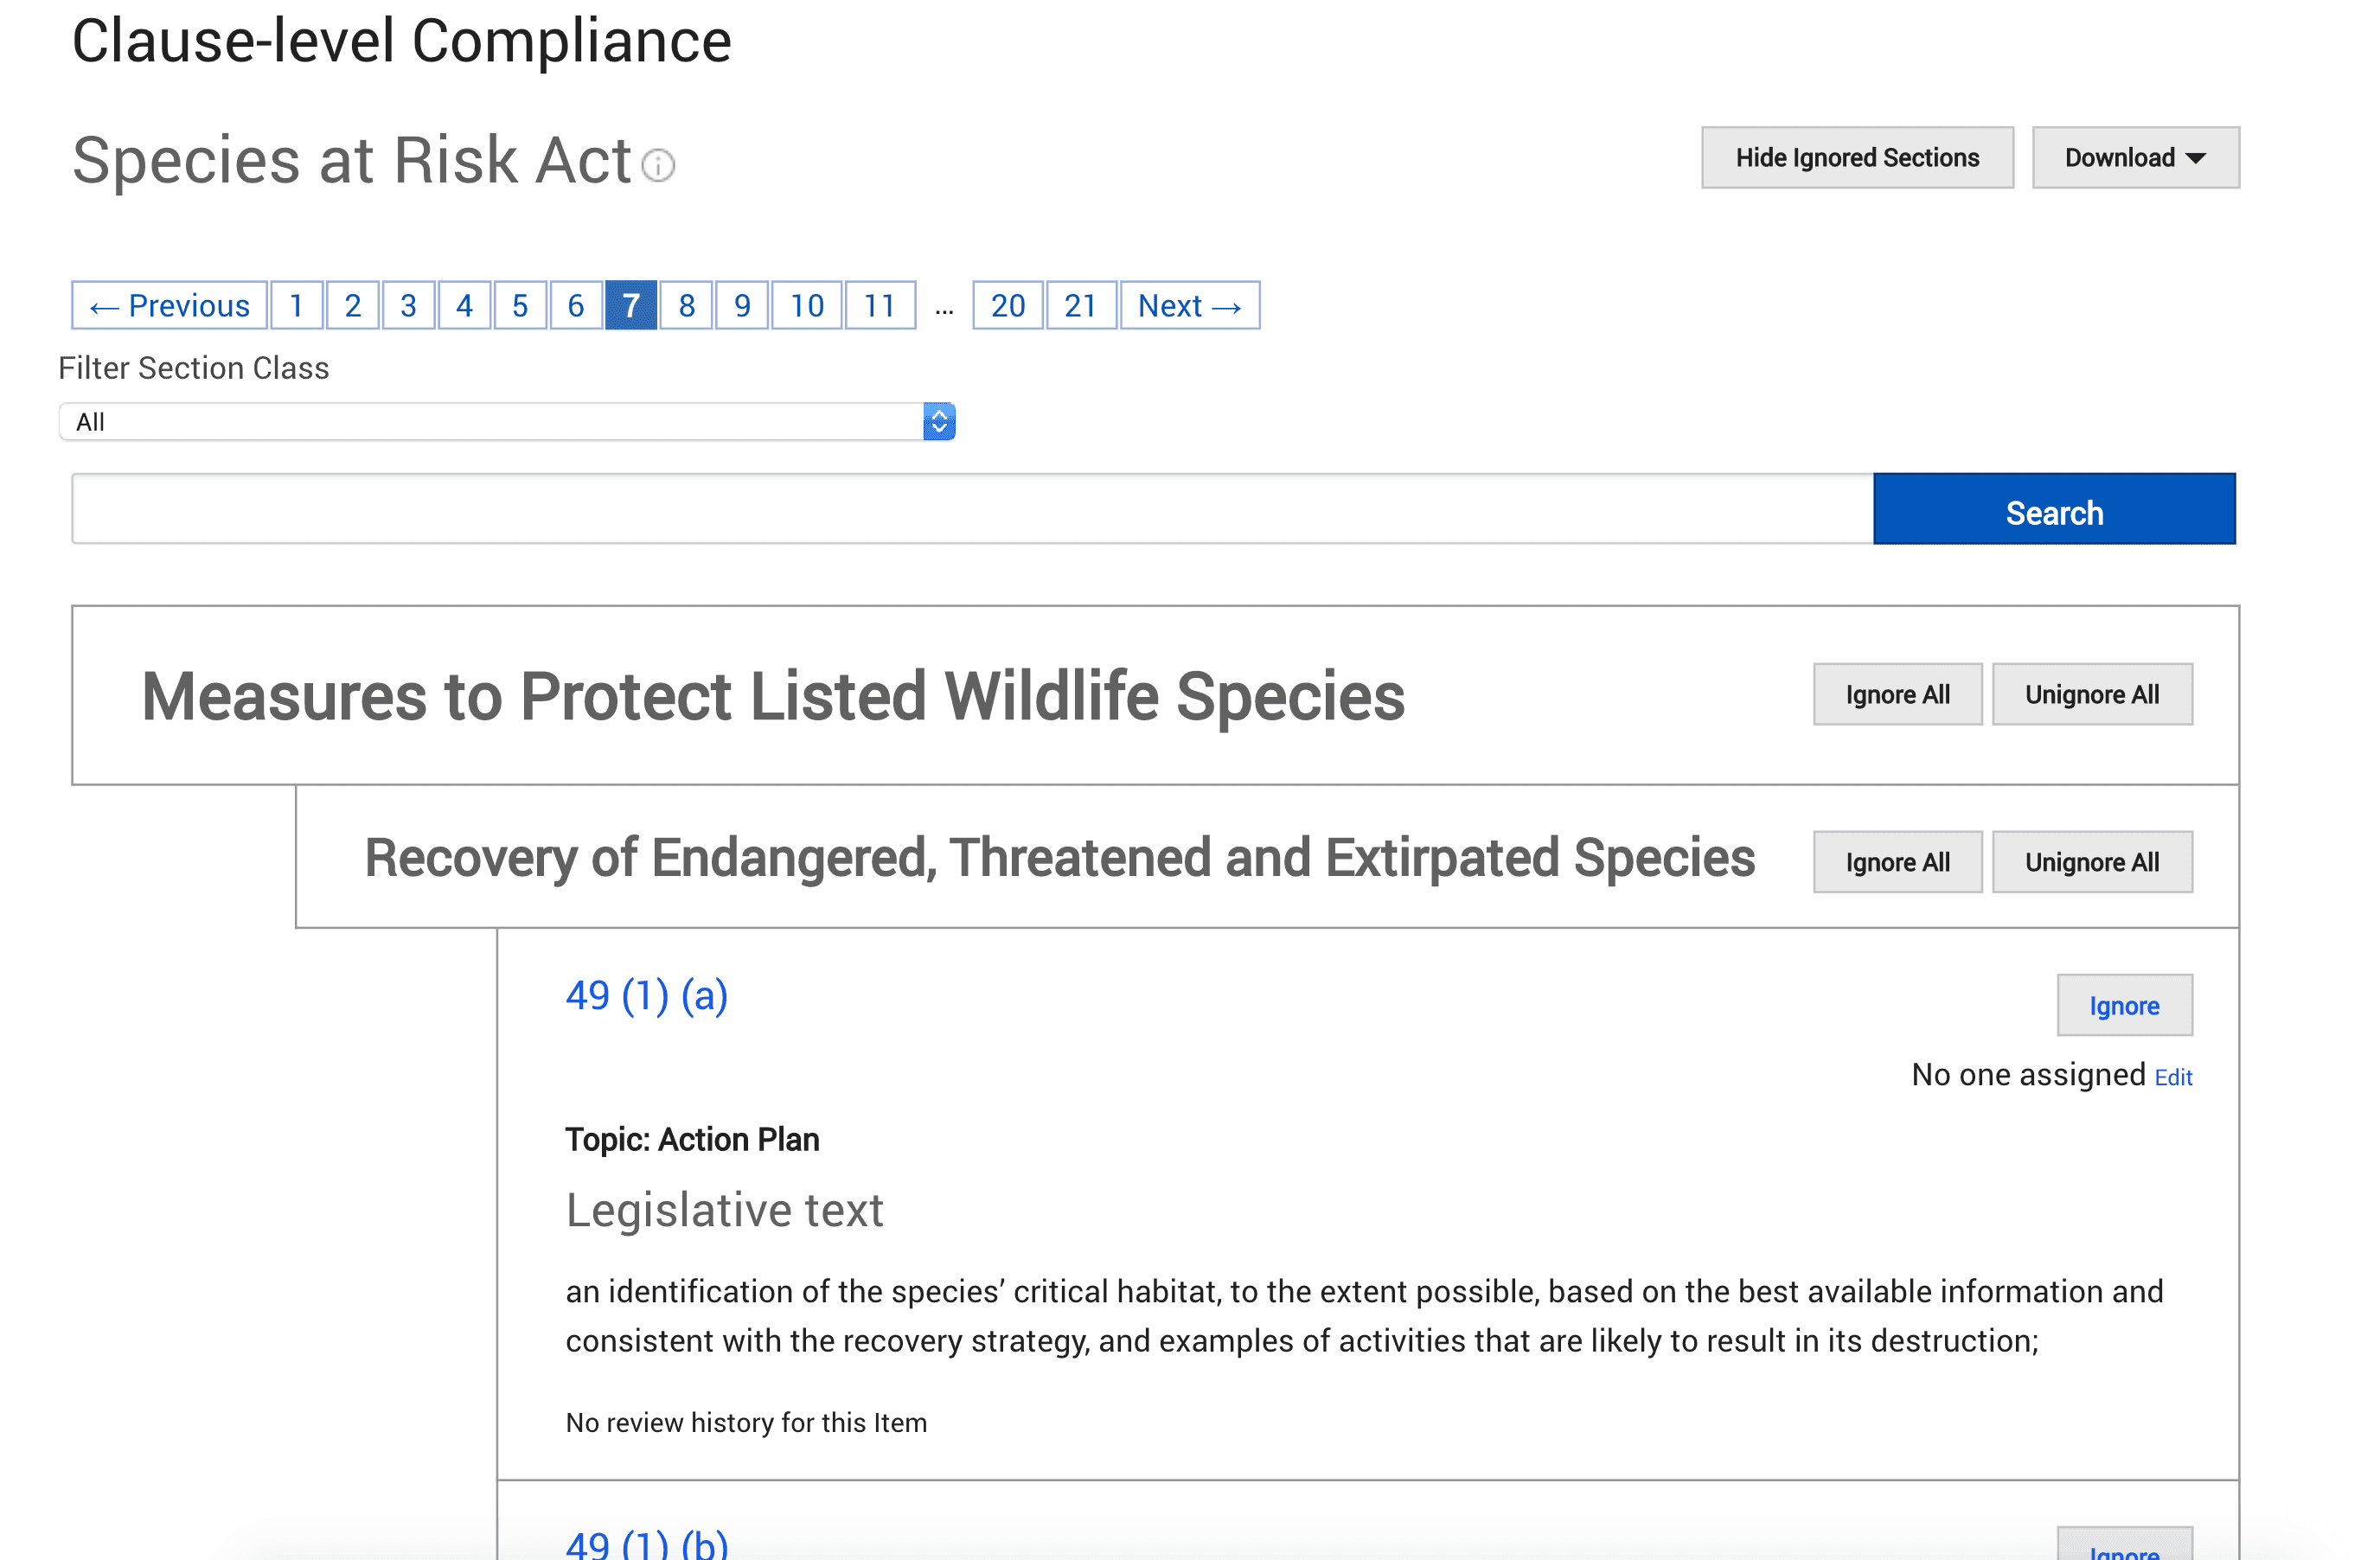The image size is (2380, 1560).
Task: Ignore clause 49 (1) (a)
Action: click(x=2124, y=1006)
